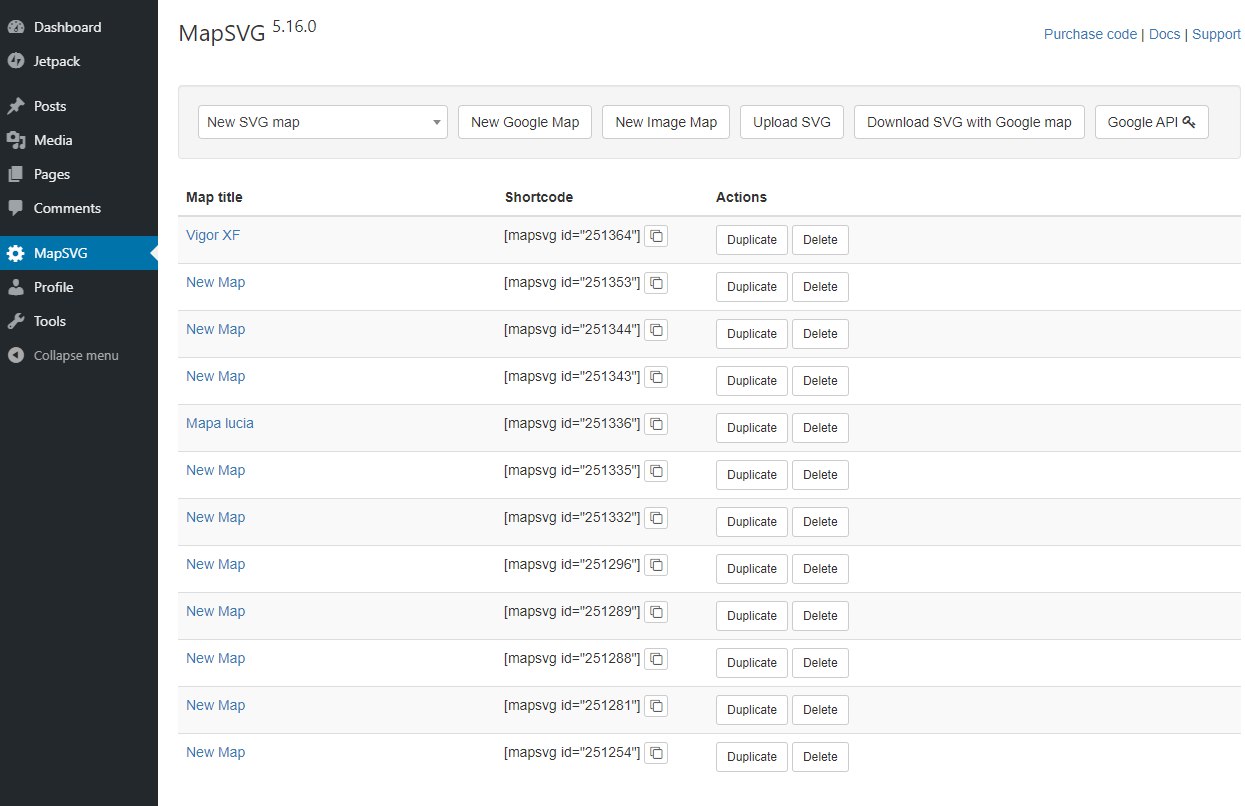Delete map with id 251289
1245x806 pixels.
coord(820,616)
